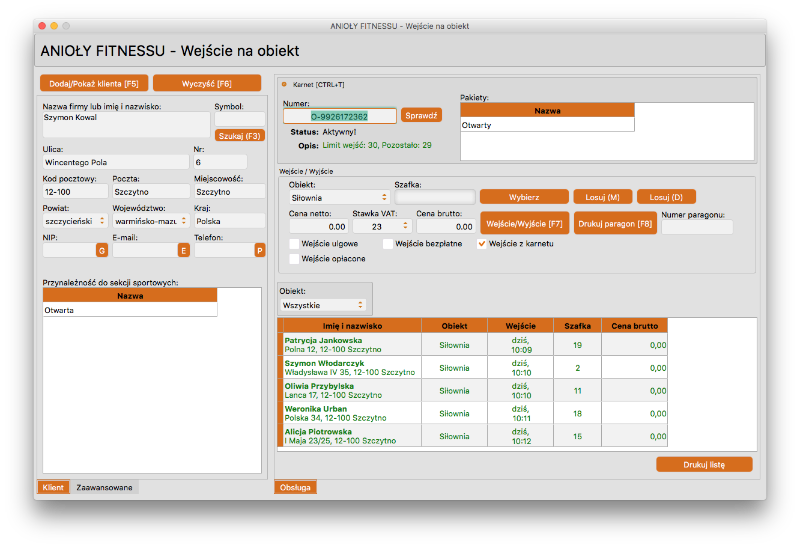Select the Obsługa tab

(x=295, y=488)
